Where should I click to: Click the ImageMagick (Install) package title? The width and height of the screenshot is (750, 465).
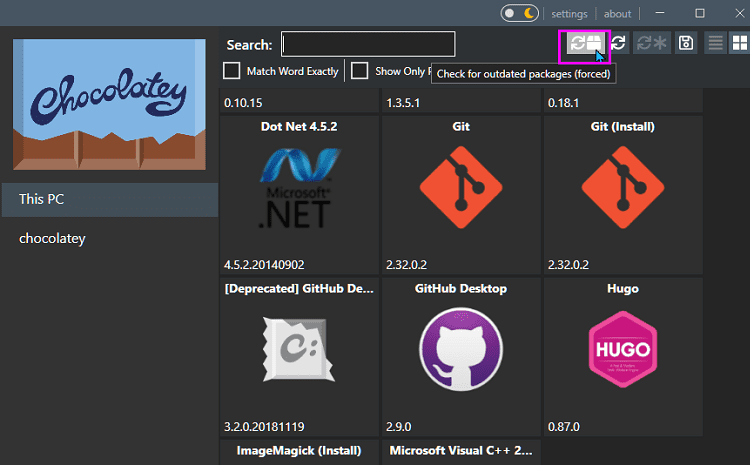coord(299,451)
